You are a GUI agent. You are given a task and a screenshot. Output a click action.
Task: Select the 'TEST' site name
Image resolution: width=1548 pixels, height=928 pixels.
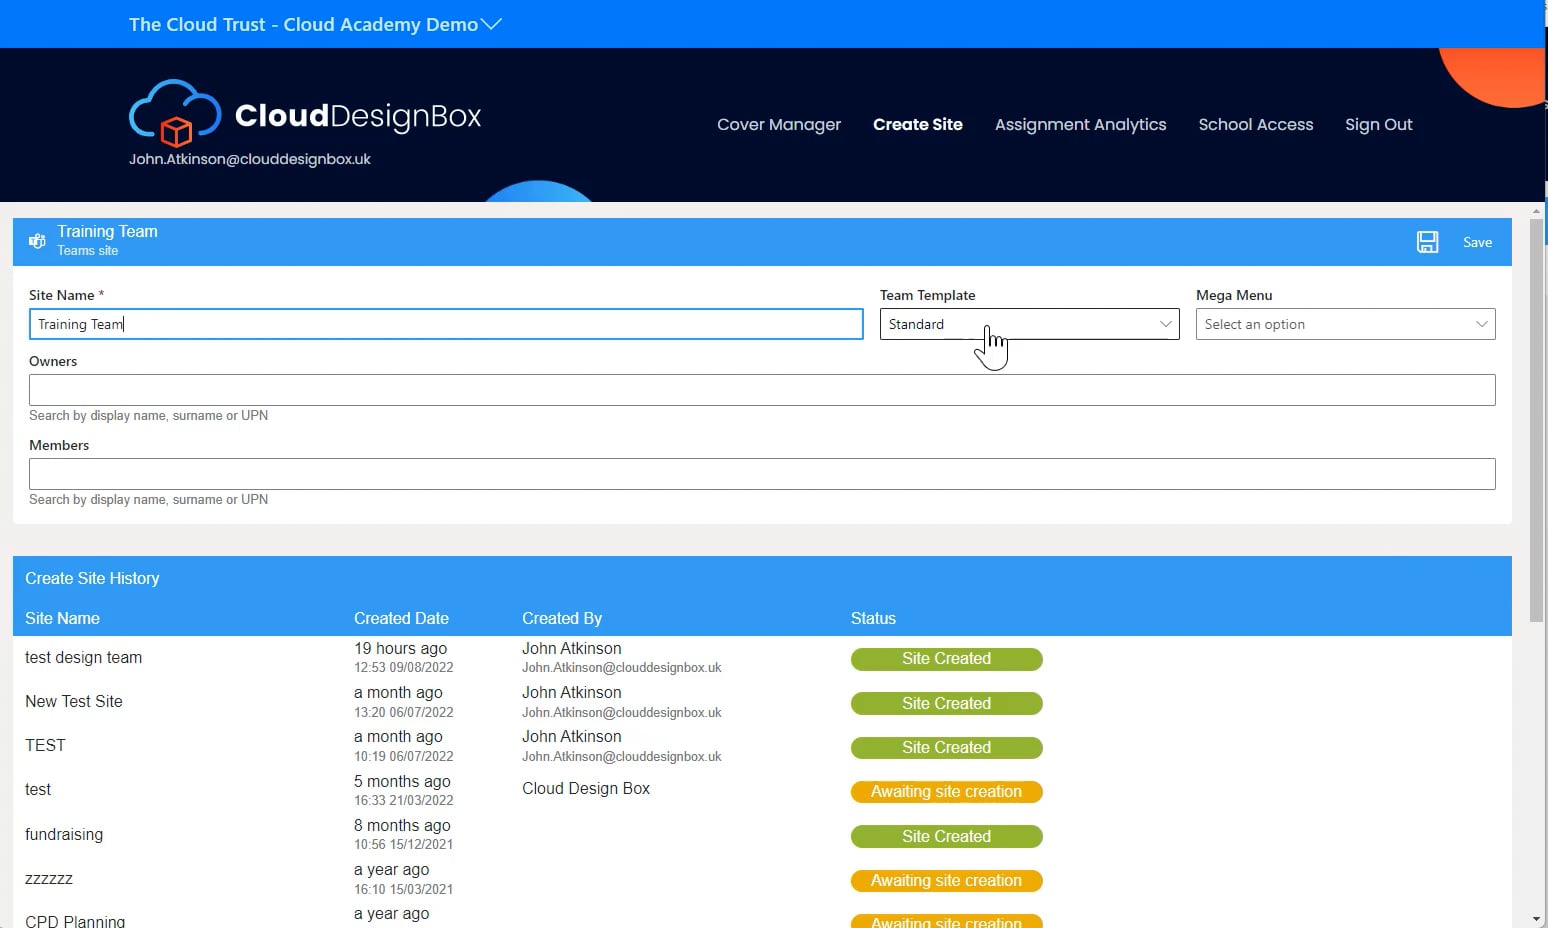(45, 745)
